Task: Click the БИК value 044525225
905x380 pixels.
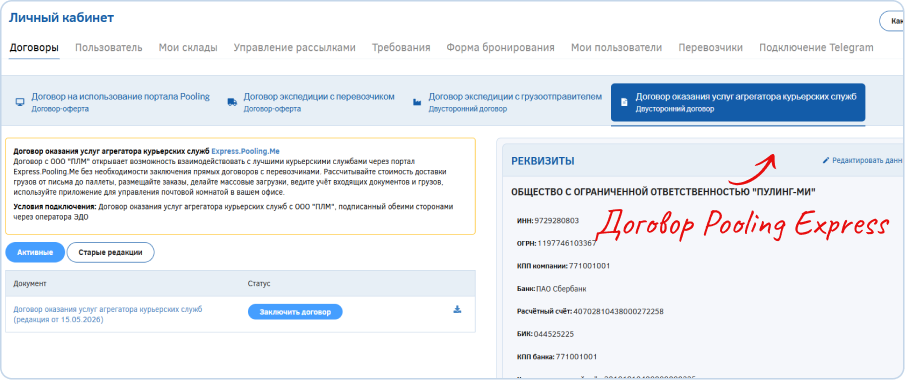Action: point(555,334)
